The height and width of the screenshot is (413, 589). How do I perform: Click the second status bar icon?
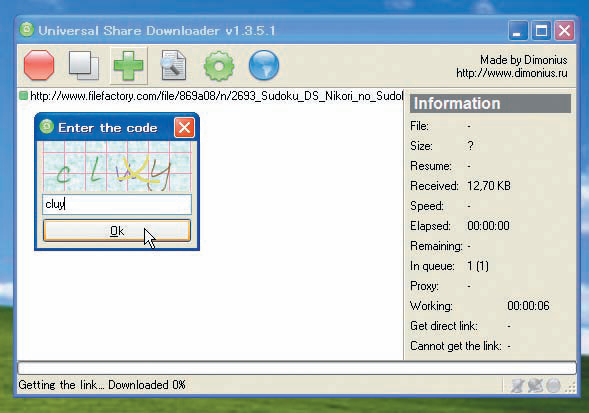(x=535, y=386)
